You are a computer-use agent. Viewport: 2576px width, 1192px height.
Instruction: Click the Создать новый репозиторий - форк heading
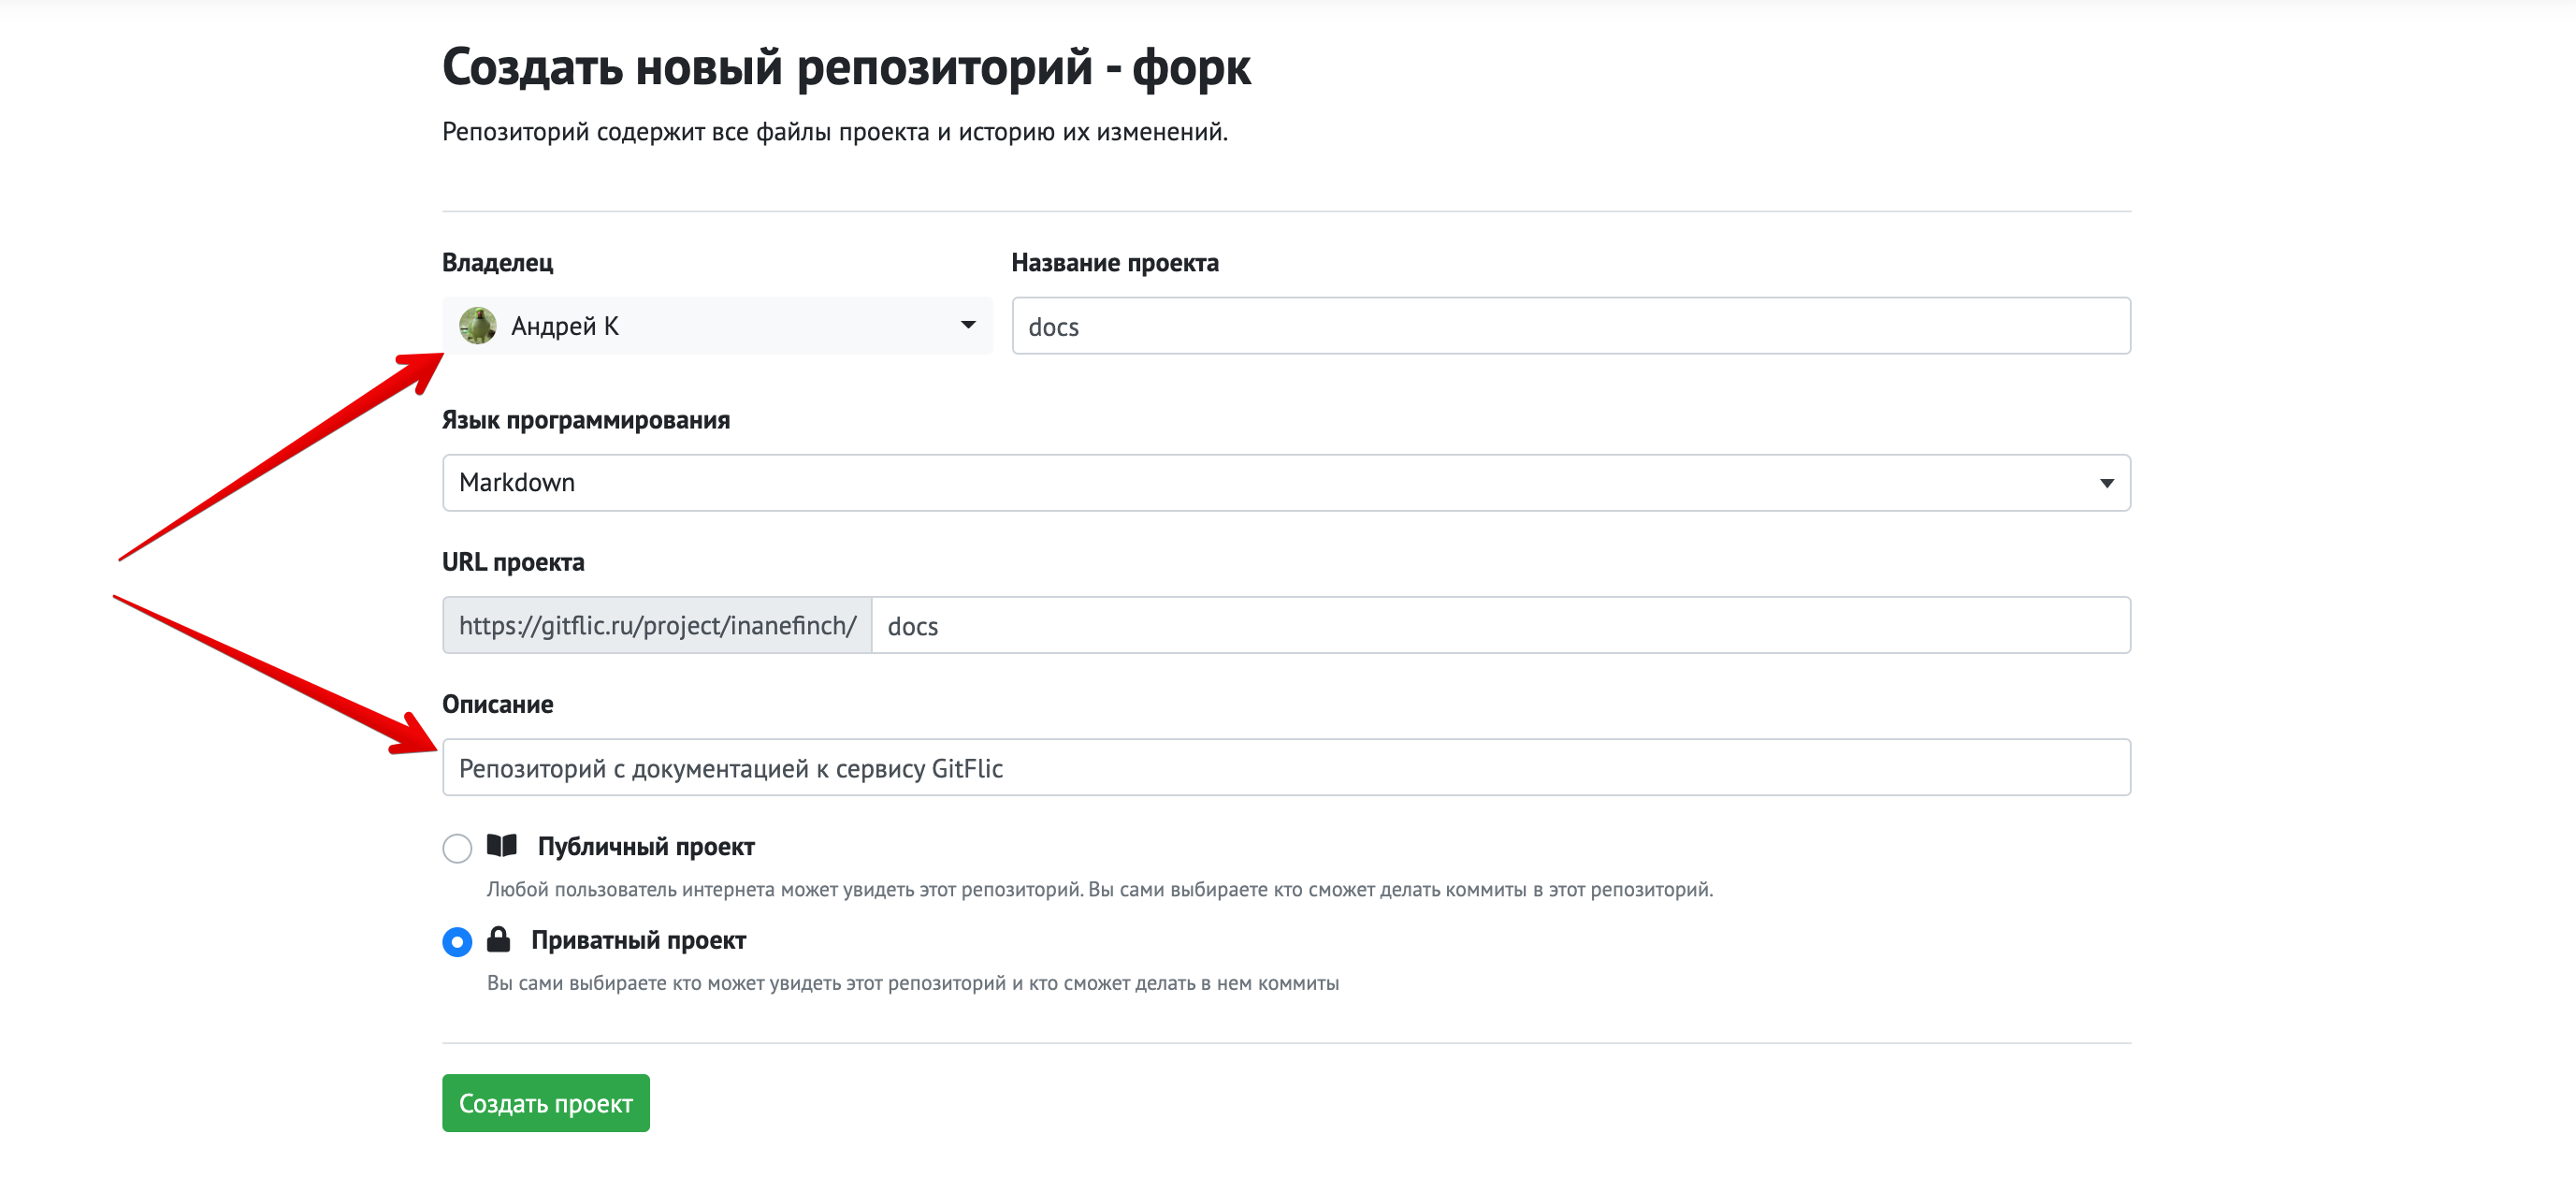tap(846, 68)
